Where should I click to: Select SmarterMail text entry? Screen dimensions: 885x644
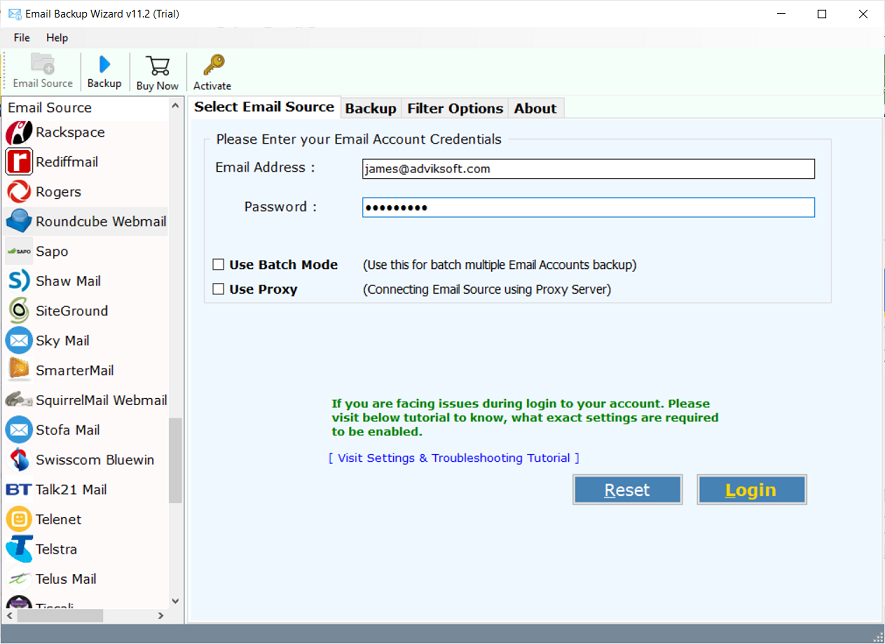click(x=75, y=370)
